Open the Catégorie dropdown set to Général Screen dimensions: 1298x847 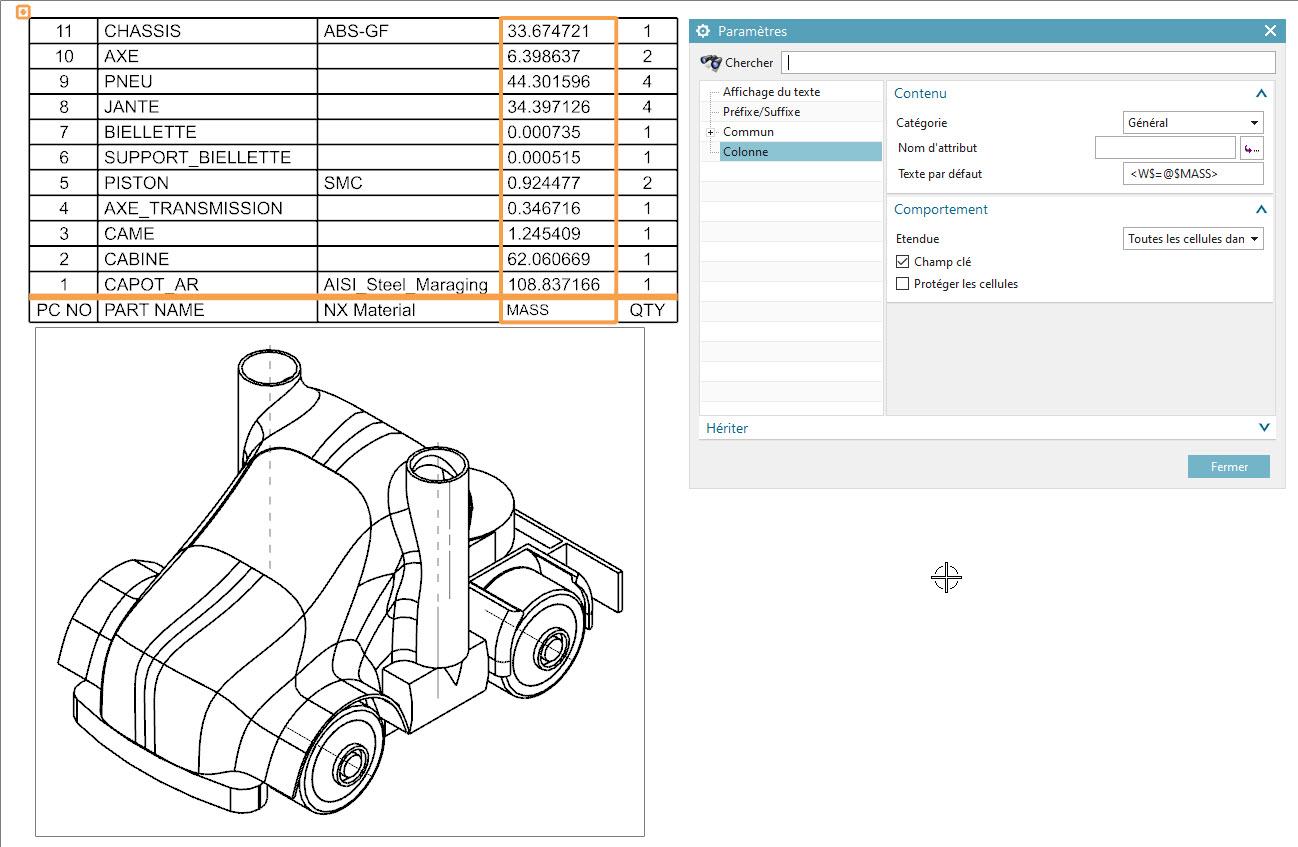click(1193, 123)
